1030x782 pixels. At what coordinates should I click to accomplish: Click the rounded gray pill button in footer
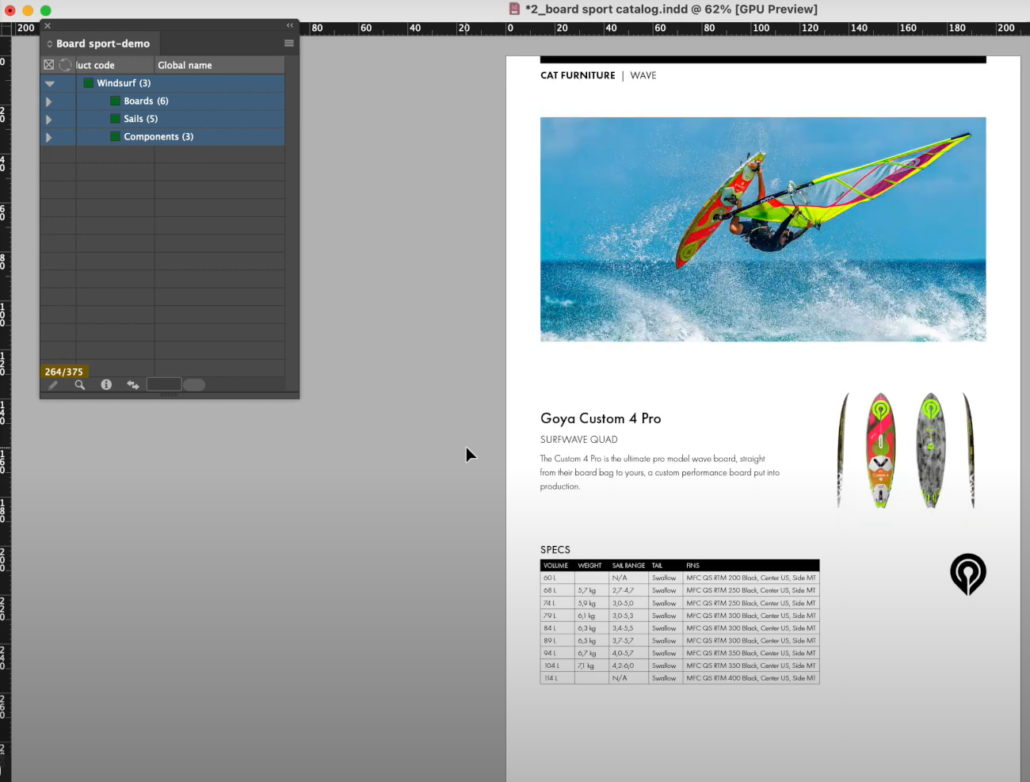pyautogui.click(x=194, y=385)
